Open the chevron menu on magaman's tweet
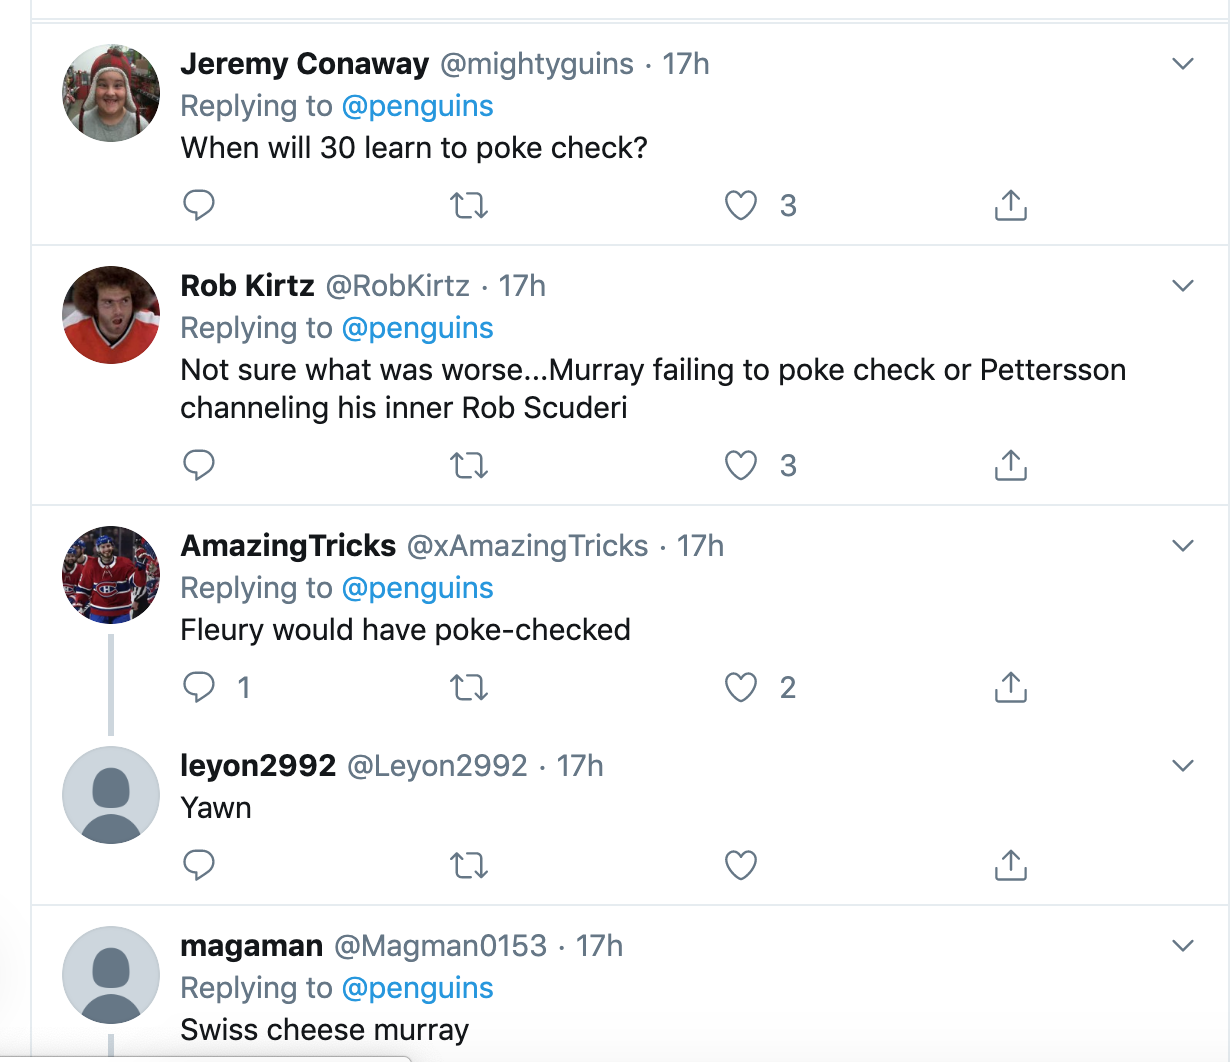 [1183, 946]
